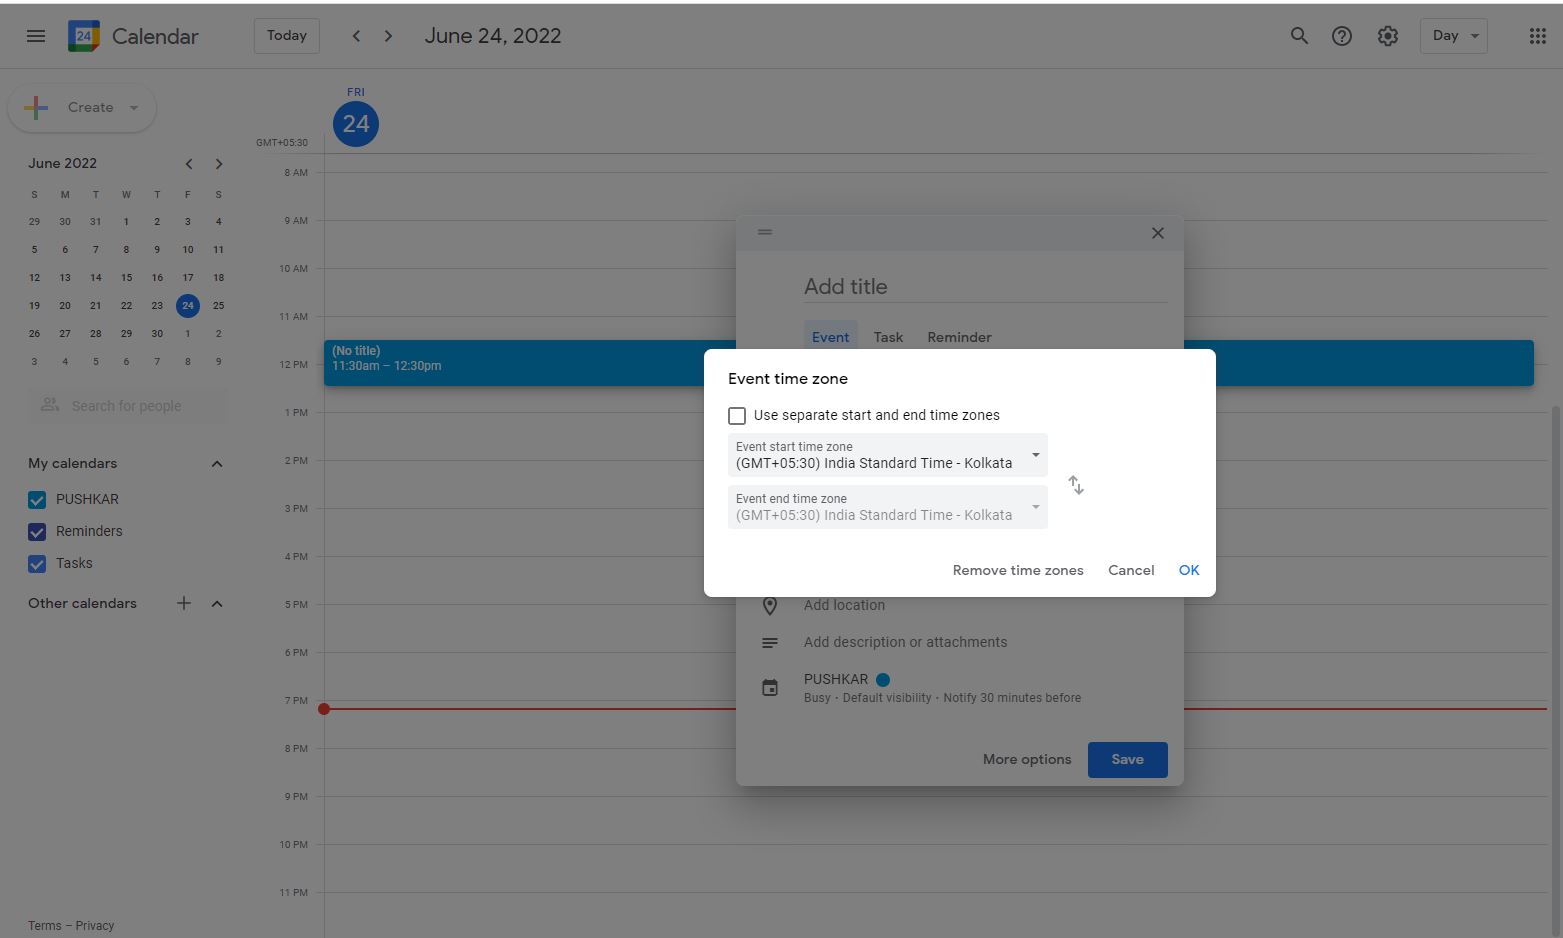Switch to the Reminder tab
The image size is (1563, 938).
[959, 337]
